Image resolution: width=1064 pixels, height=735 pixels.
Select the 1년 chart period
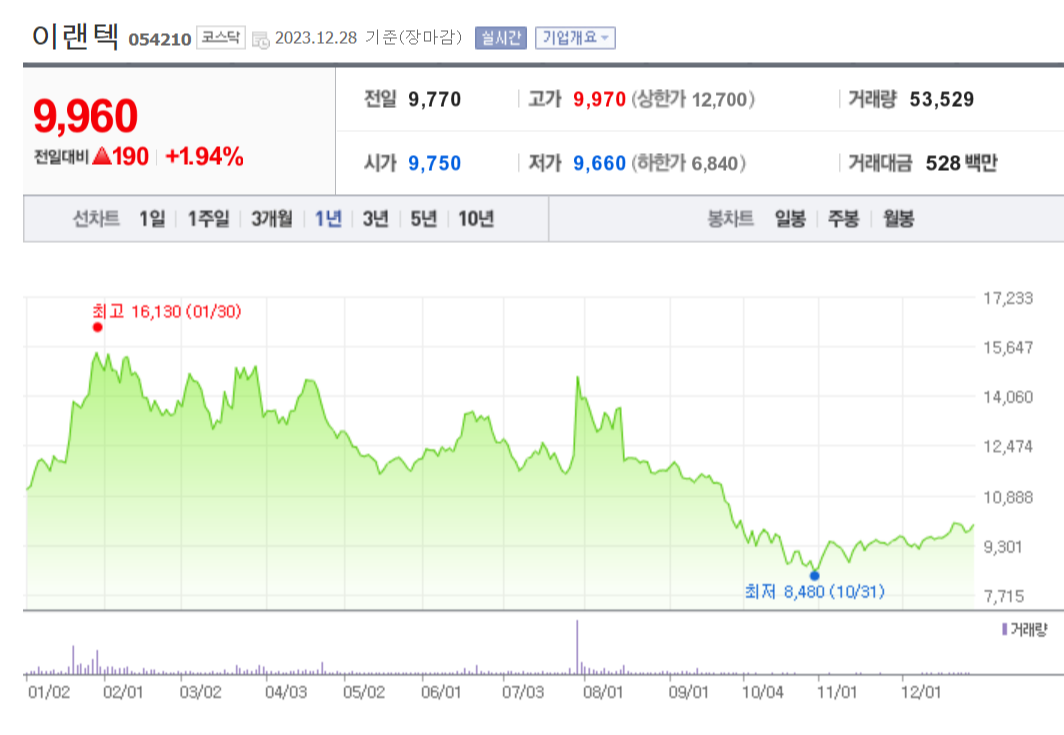click(328, 219)
